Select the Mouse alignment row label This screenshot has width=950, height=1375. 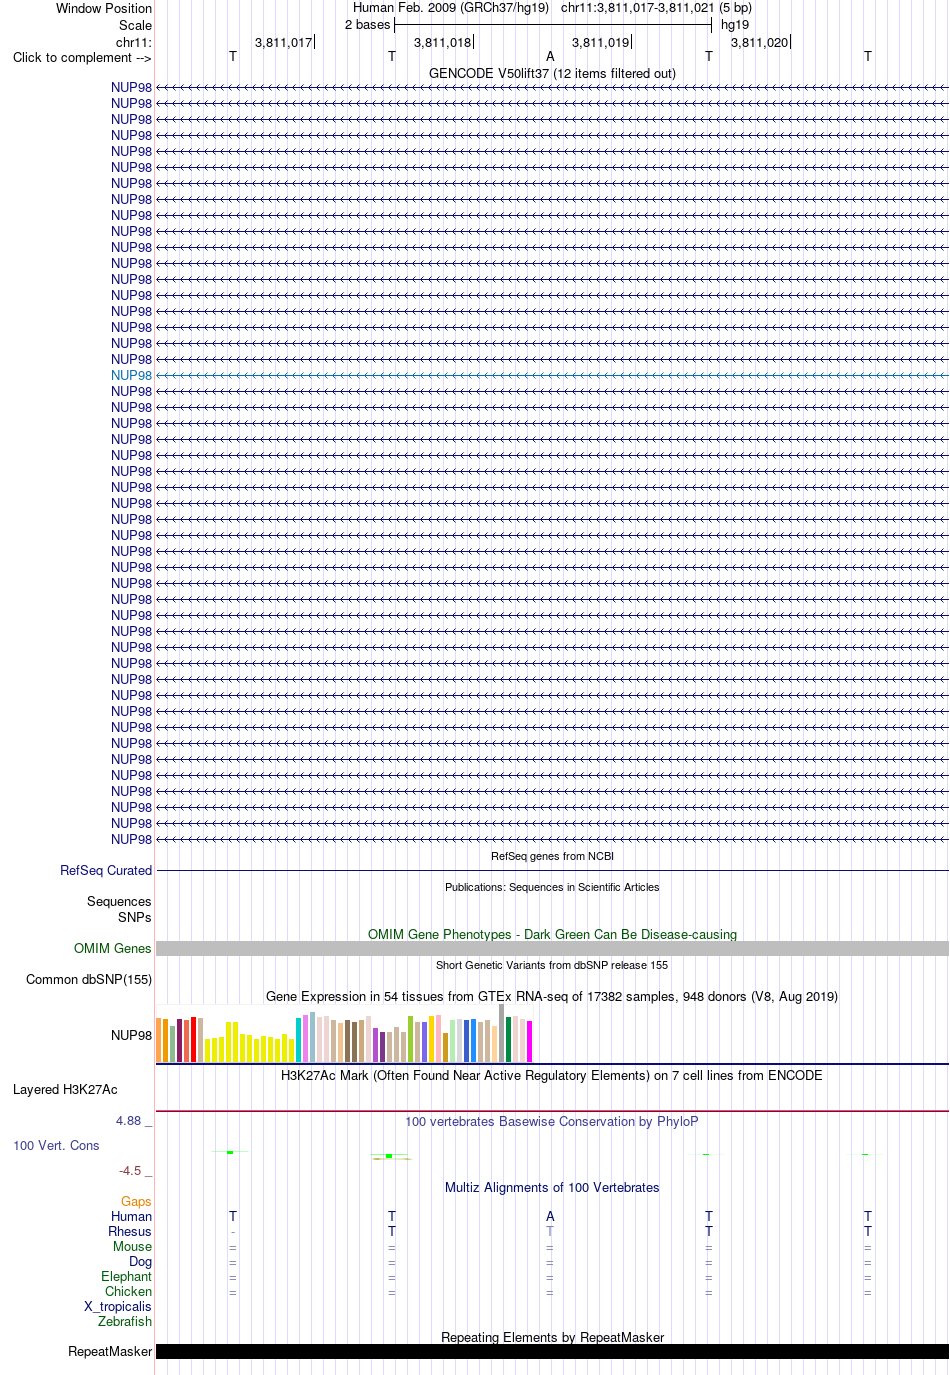(132, 1246)
